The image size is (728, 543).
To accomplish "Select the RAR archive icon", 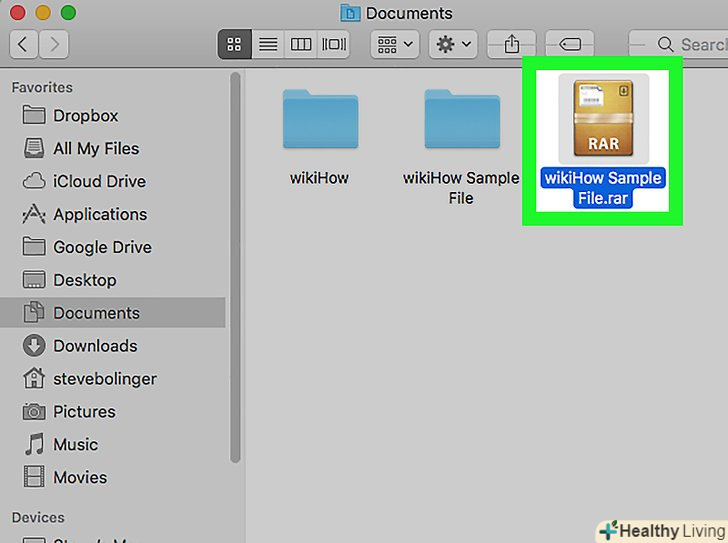I will 603,118.
